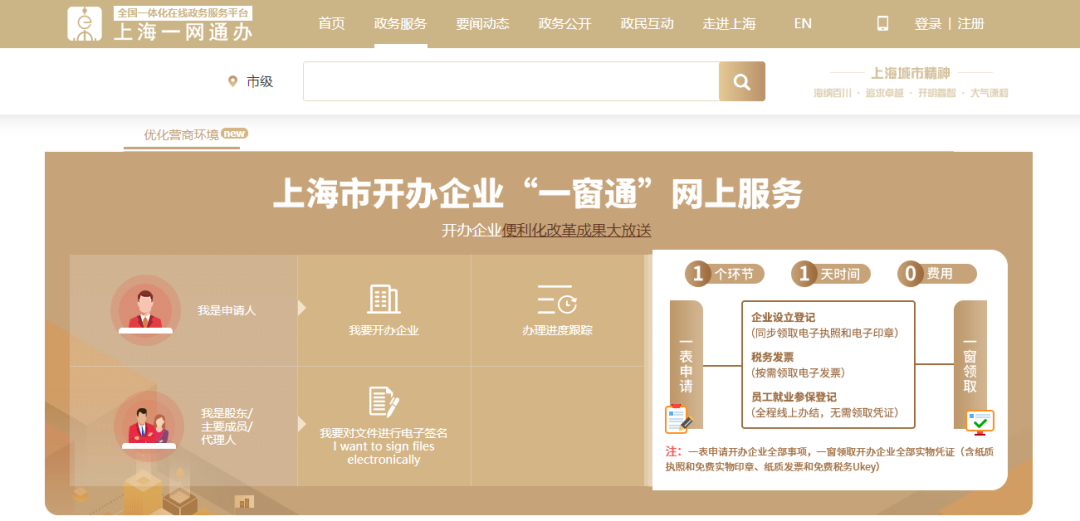This screenshot has width=1080, height=521.
Task: Click the progress tracking clock icon
Action: pyautogui.click(x=557, y=300)
